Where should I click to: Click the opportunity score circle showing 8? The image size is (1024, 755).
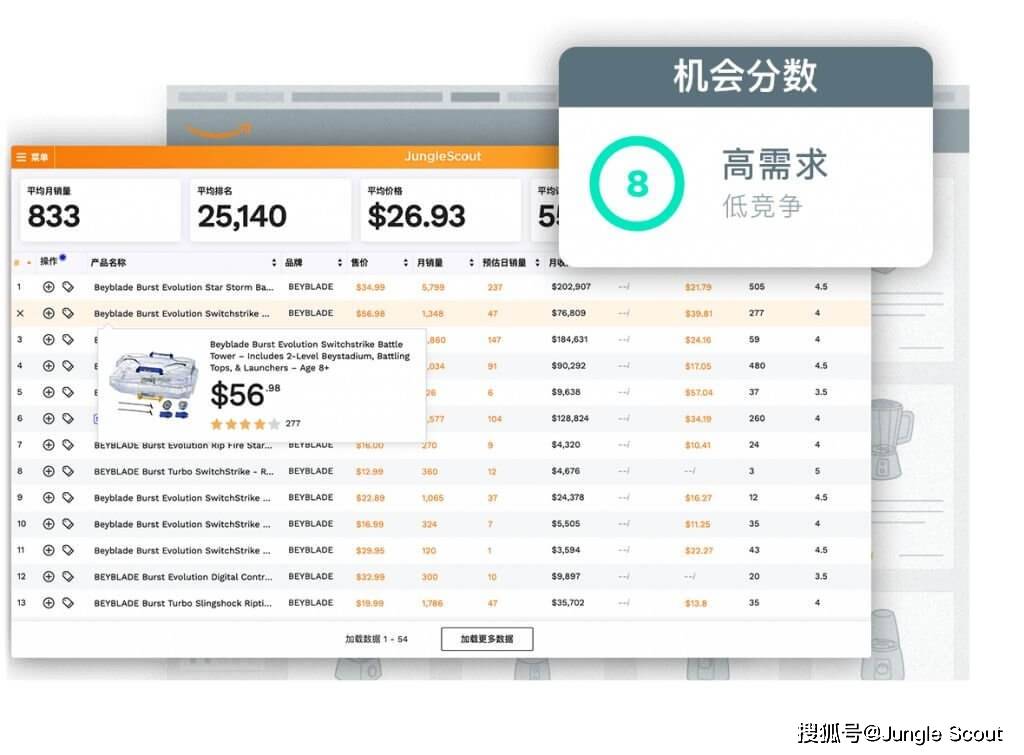point(637,184)
